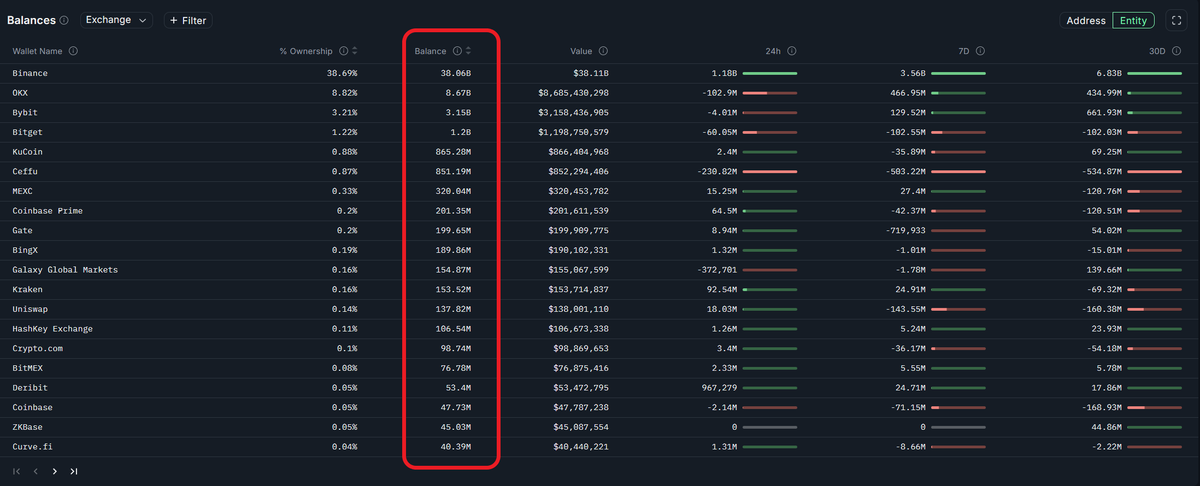Select the ZKBase wallet name
Image resolution: width=1200 pixels, height=486 pixels.
[27, 427]
